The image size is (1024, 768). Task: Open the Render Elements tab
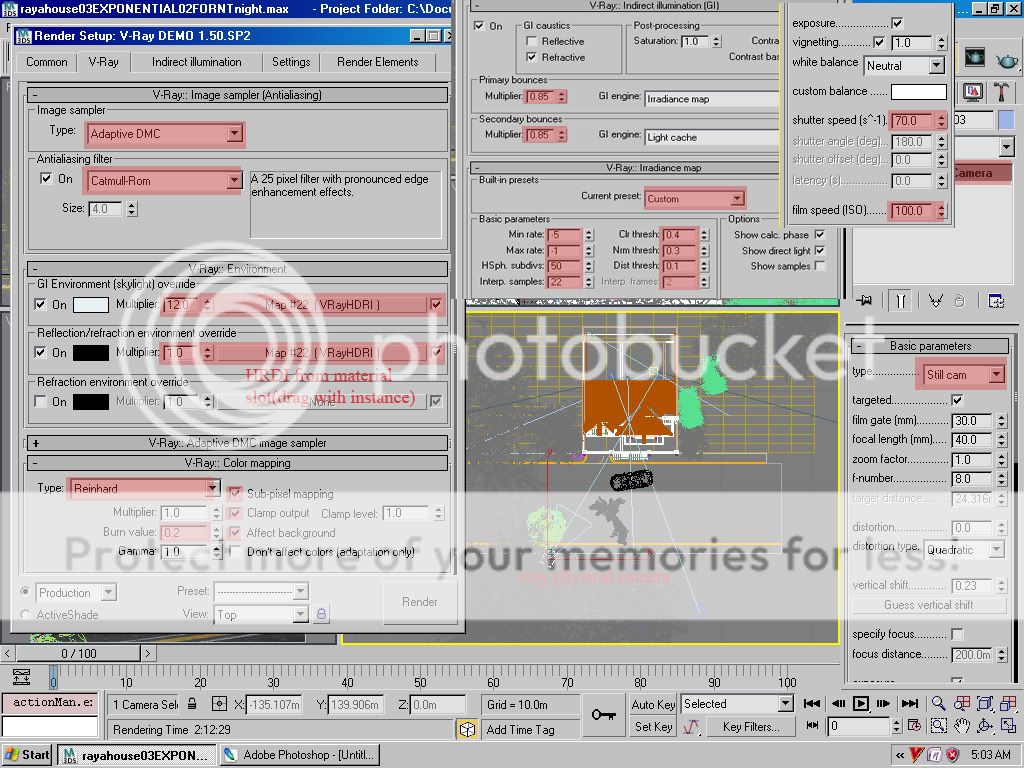tap(377, 62)
